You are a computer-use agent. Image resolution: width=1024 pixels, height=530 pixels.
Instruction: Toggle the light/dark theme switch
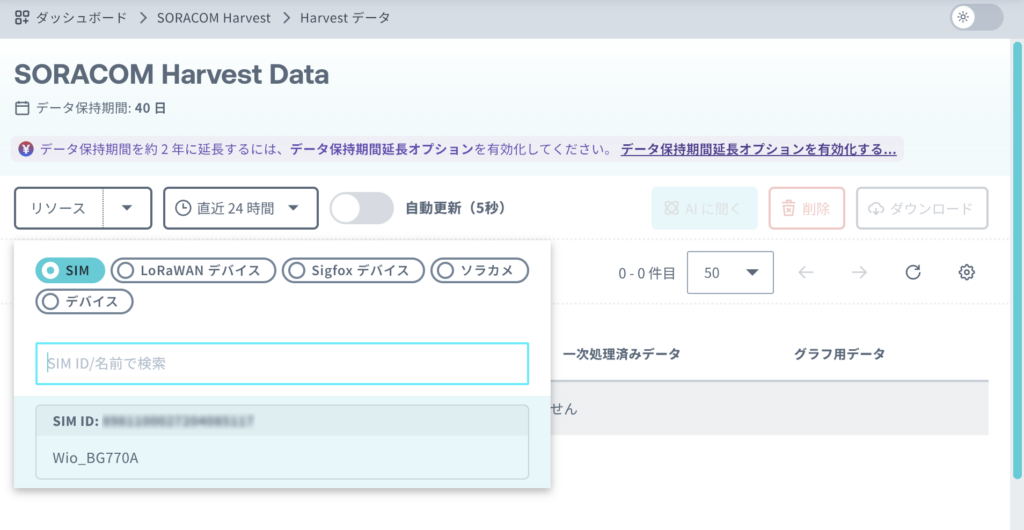coord(976,18)
